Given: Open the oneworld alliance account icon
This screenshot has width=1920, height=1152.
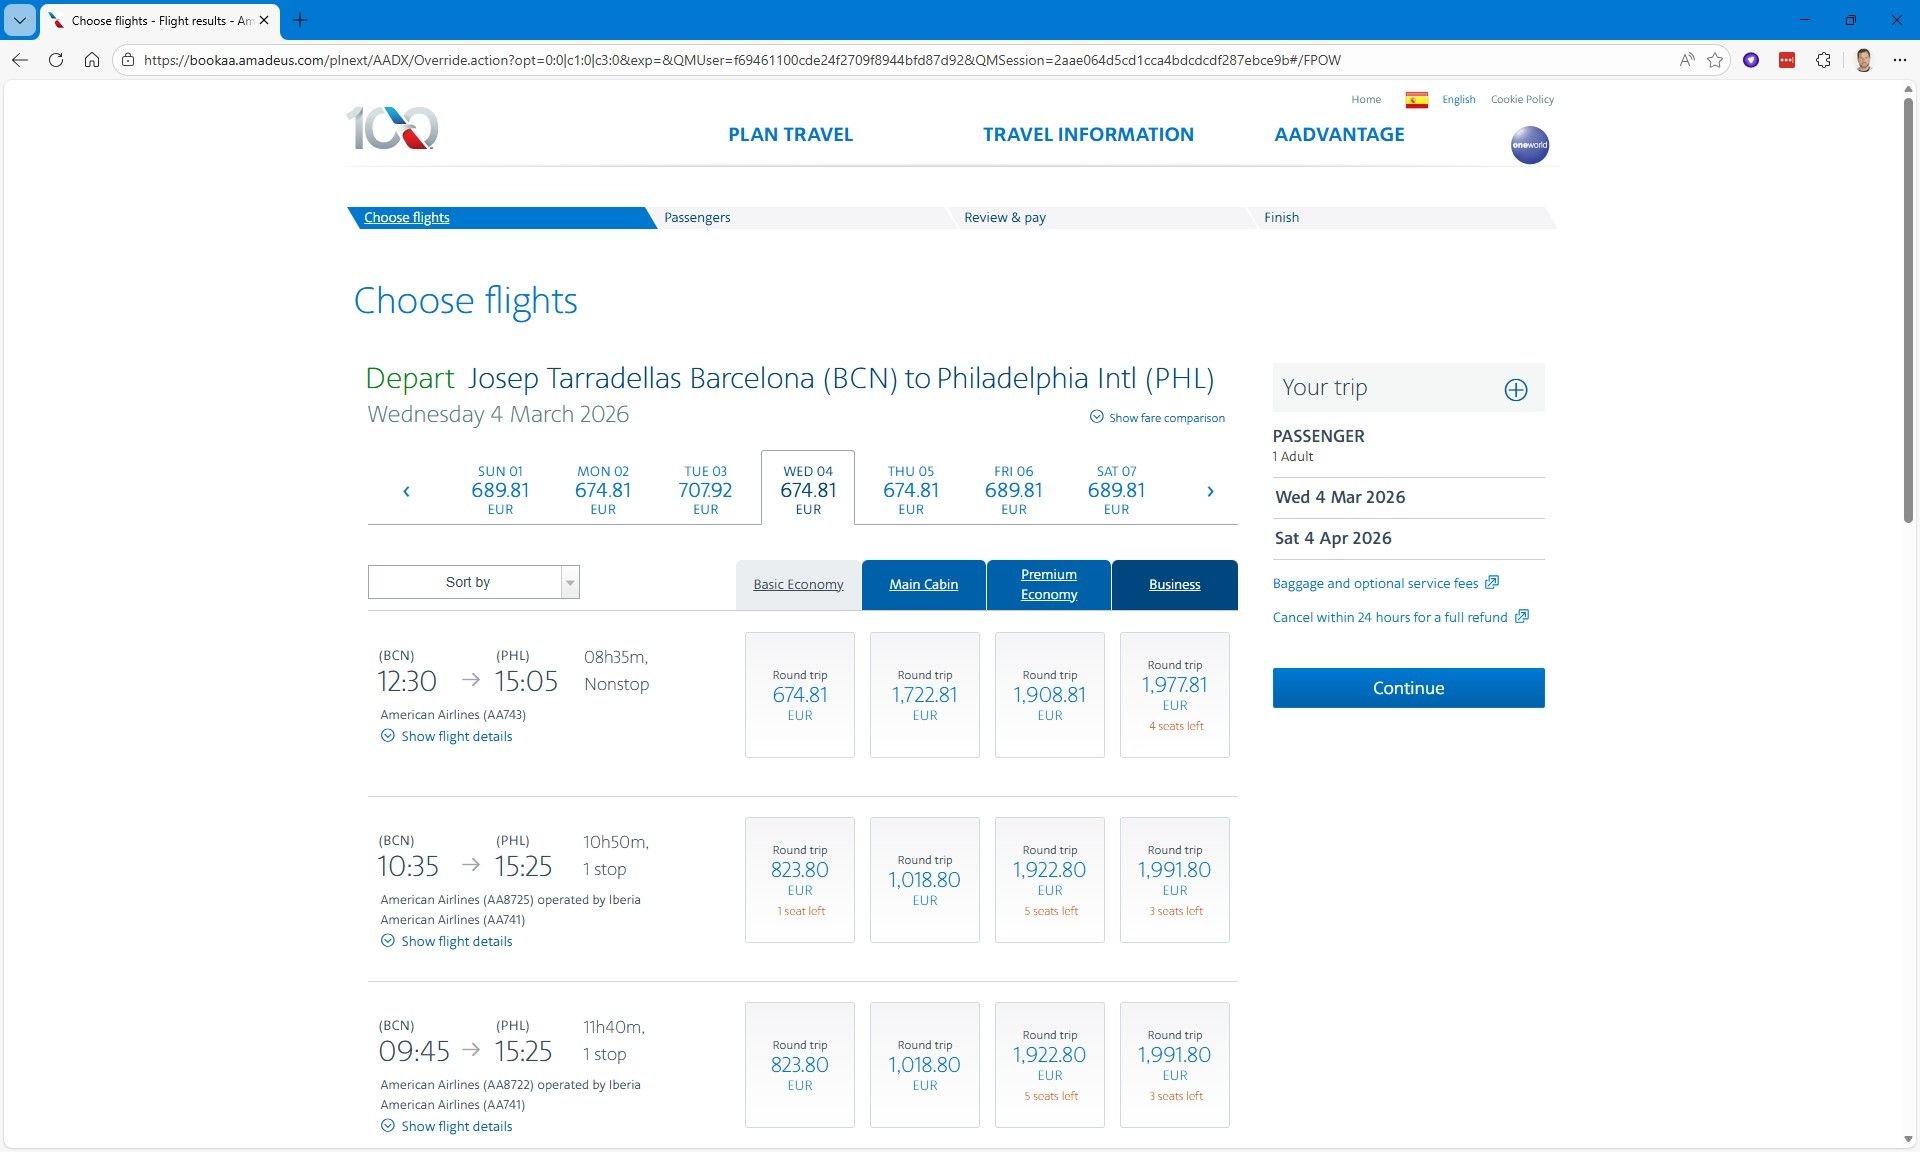Looking at the screenshot, I should pos(1529,144).
